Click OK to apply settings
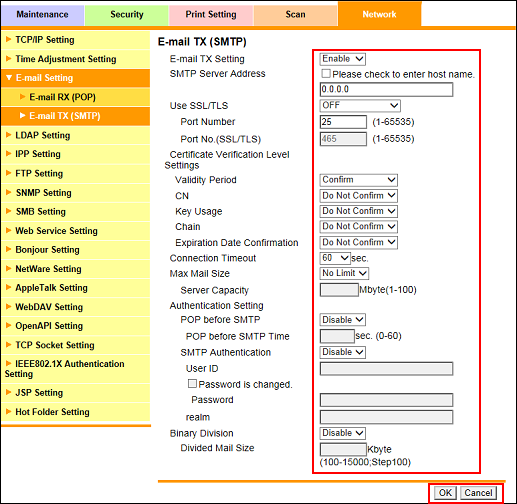Image resolution: width=517 pixels, height=504 pixels. click(445, 493)
